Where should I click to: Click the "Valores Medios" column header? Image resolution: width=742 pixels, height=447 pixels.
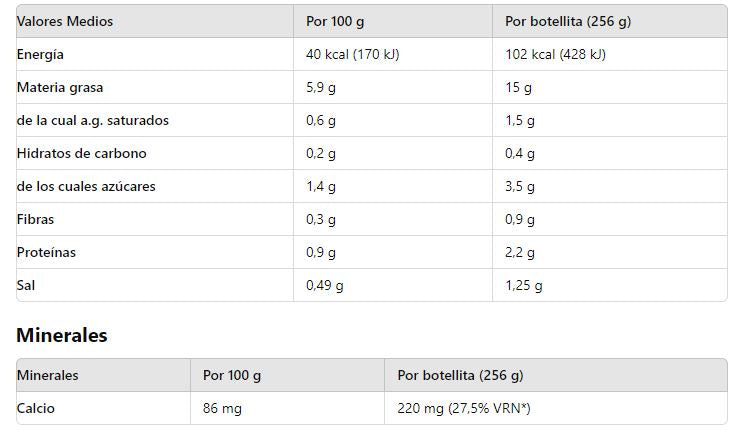65,21
